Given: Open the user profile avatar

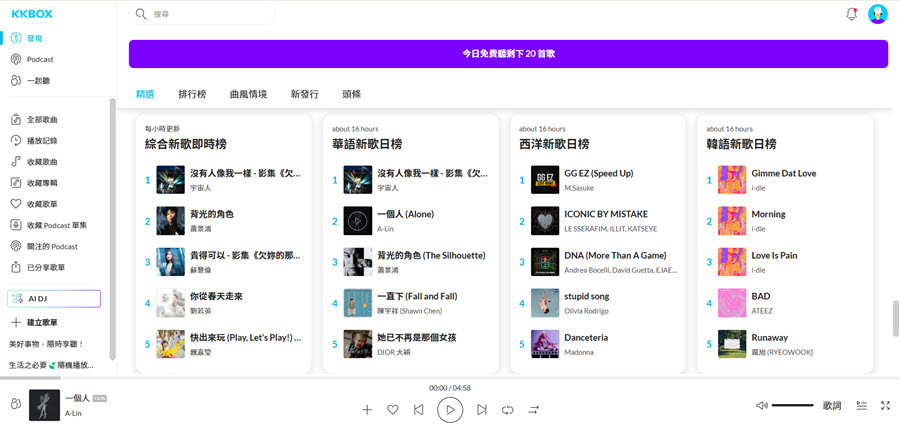Looking at the screenshot, I should pos(878,14).
